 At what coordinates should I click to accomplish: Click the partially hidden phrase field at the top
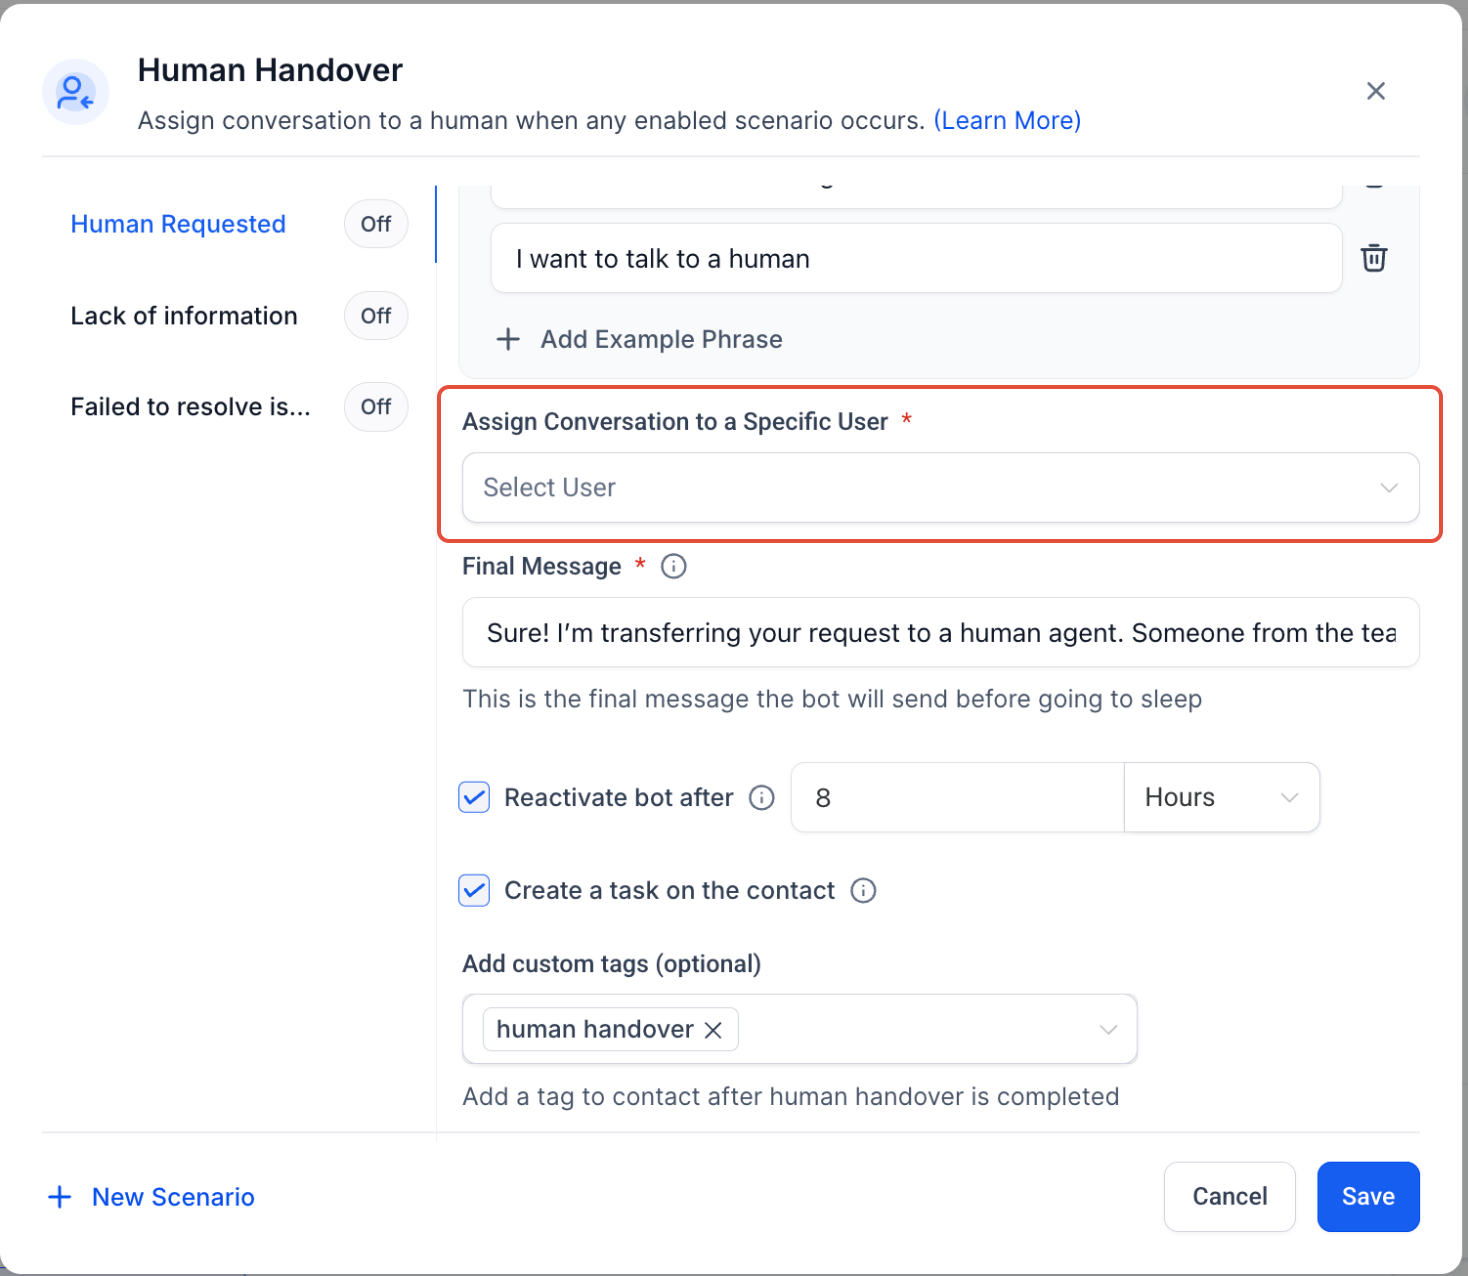pyautogui.click(x=916, y=196)
